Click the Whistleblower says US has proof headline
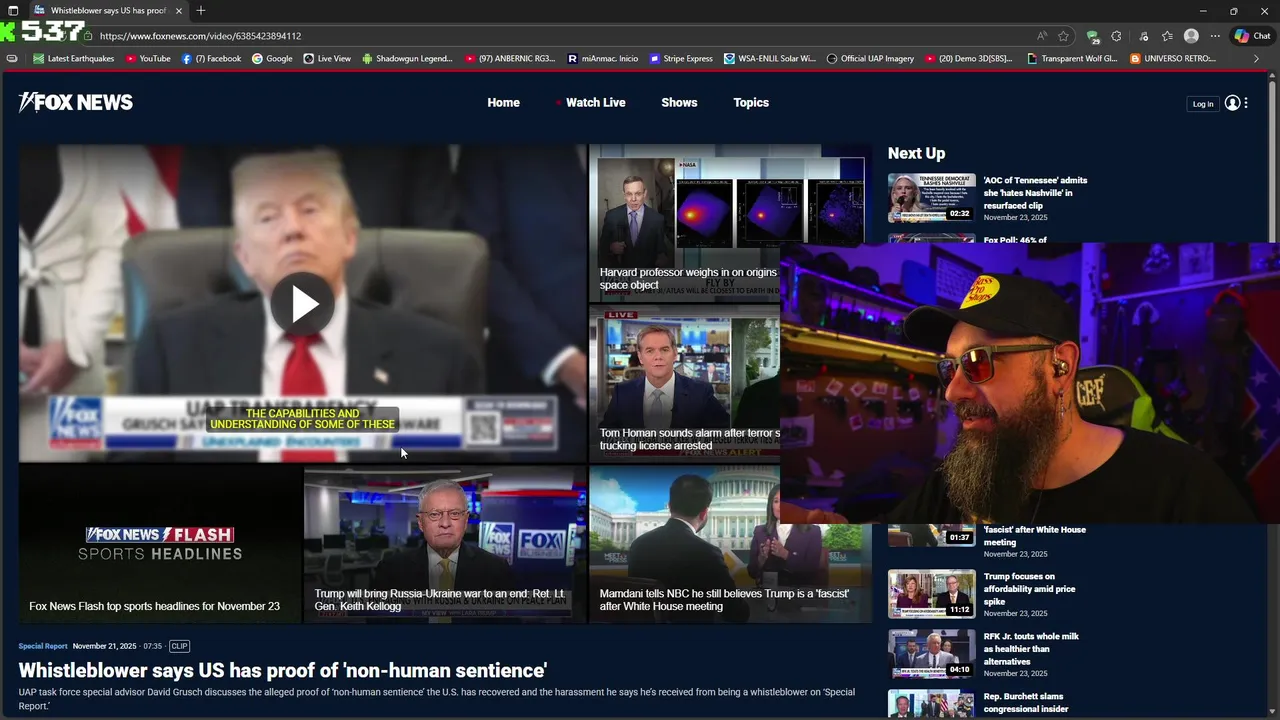 [283, 671]
